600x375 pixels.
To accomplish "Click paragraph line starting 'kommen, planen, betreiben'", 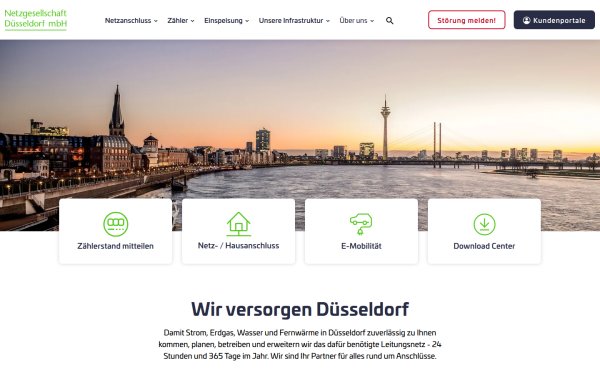I will click(300, 344).
